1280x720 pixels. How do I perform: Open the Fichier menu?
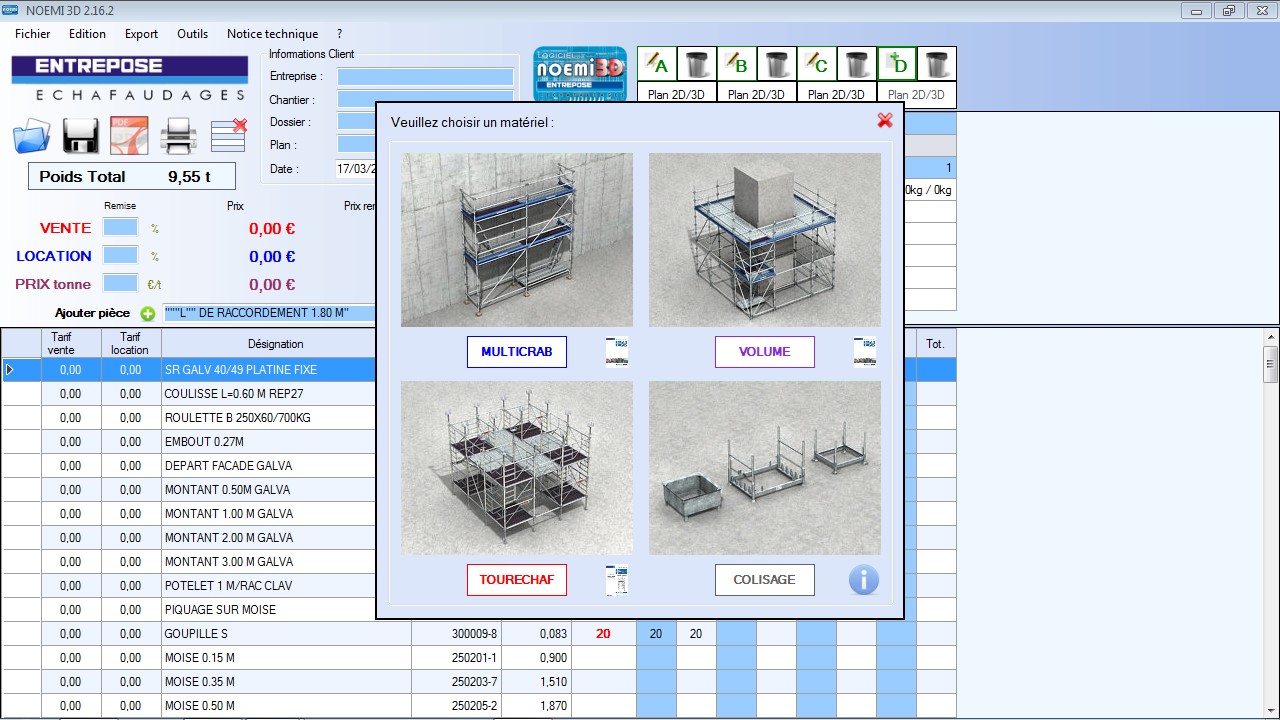pyautogui.click(x=33, y=33)
